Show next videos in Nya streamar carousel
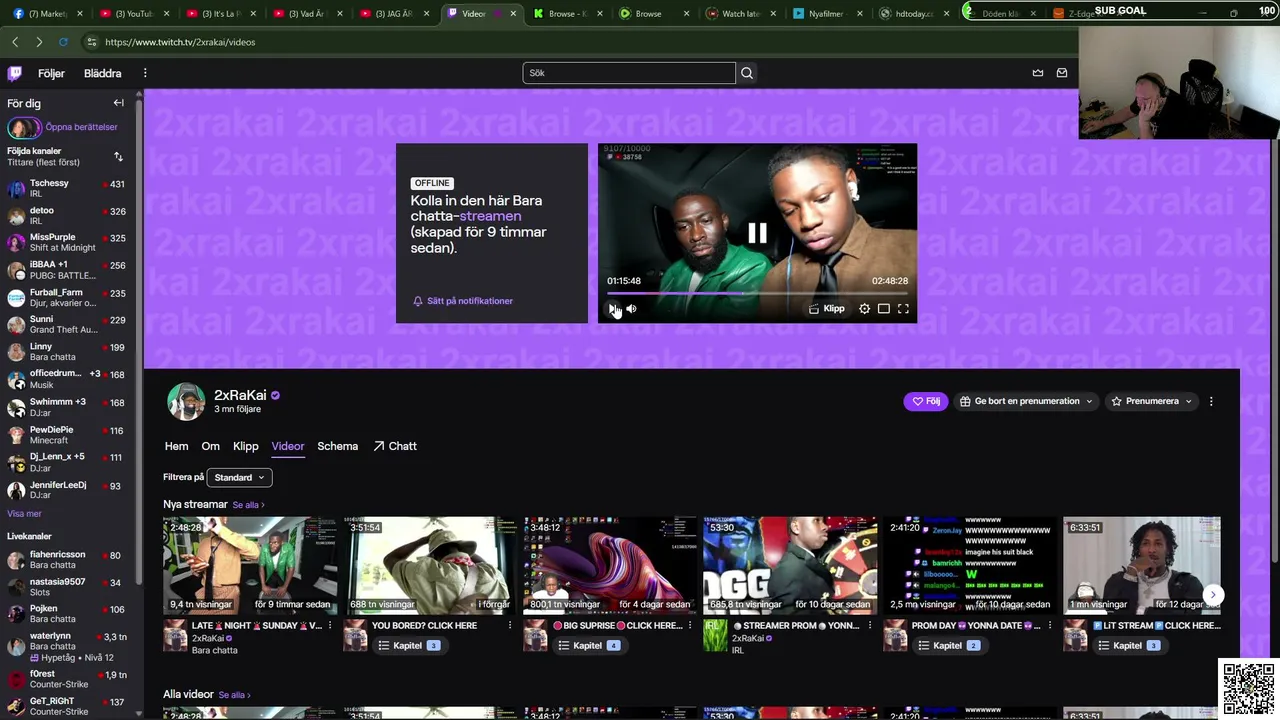 coord(1213,595)
